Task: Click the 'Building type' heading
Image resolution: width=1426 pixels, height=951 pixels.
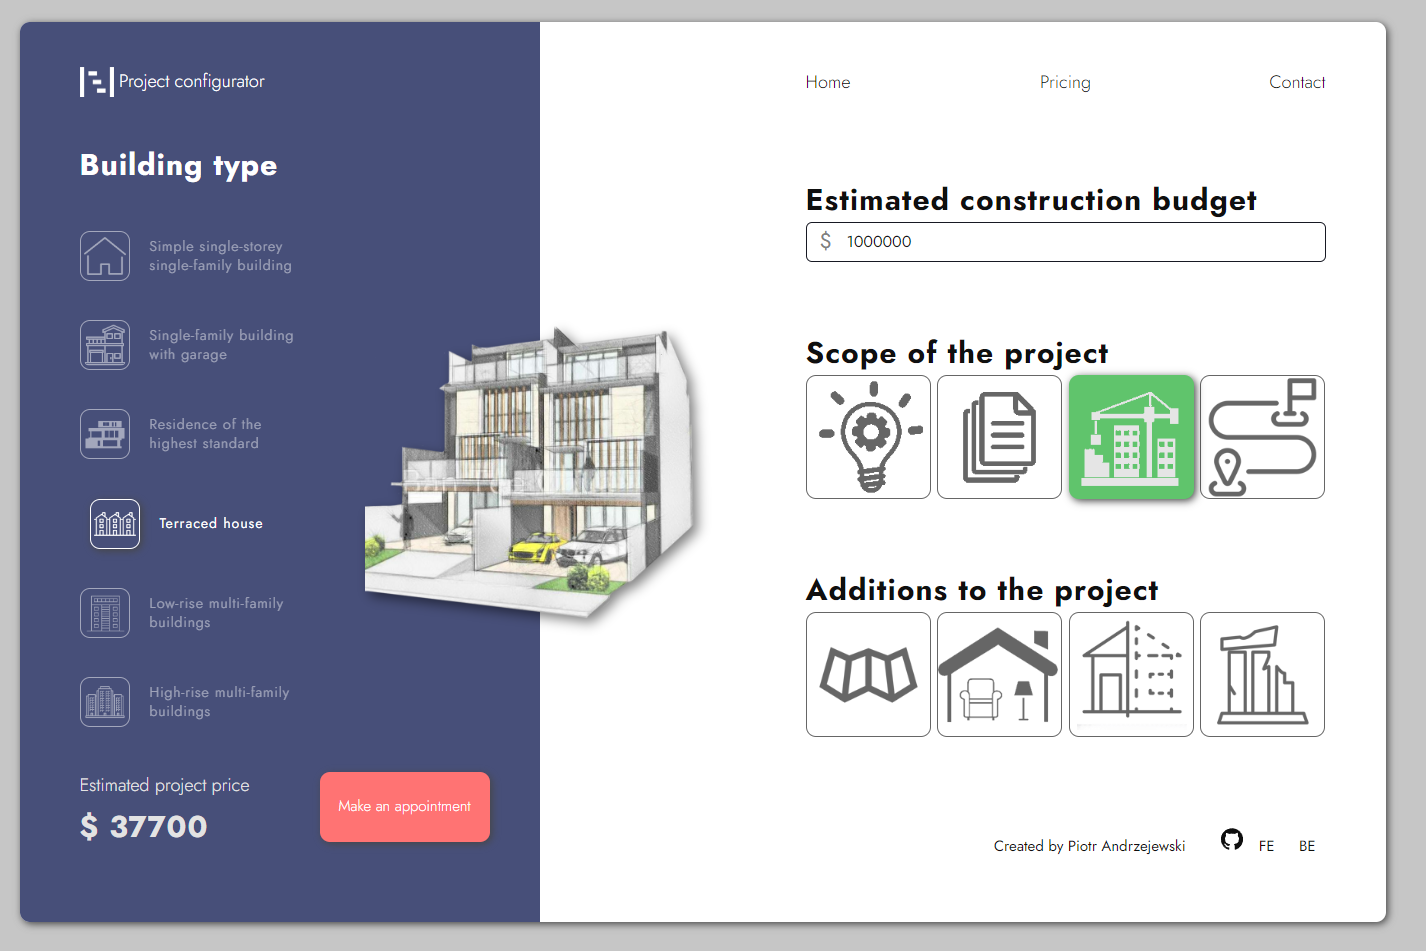Action: click(179, 166)
